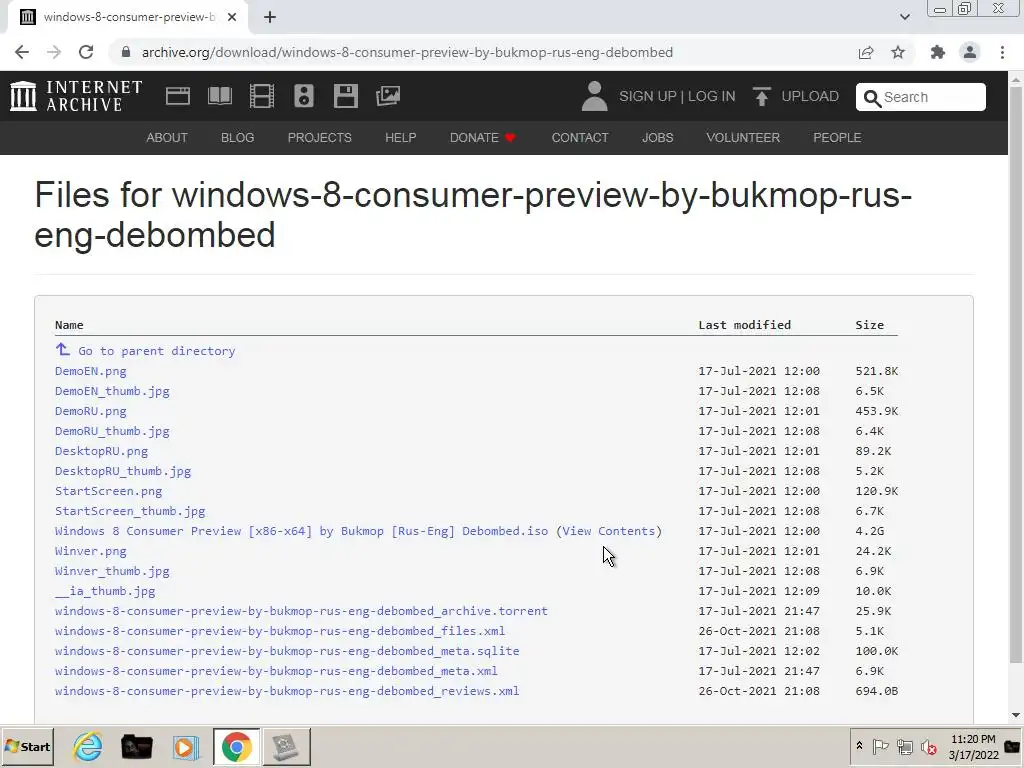Click the user avatar icon

[594, 96]
